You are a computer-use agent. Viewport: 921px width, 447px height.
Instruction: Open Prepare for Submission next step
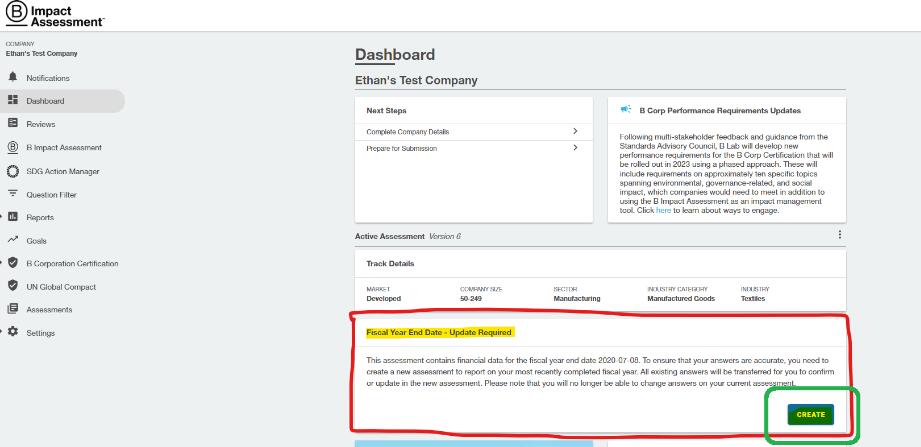tap(473, 149)
